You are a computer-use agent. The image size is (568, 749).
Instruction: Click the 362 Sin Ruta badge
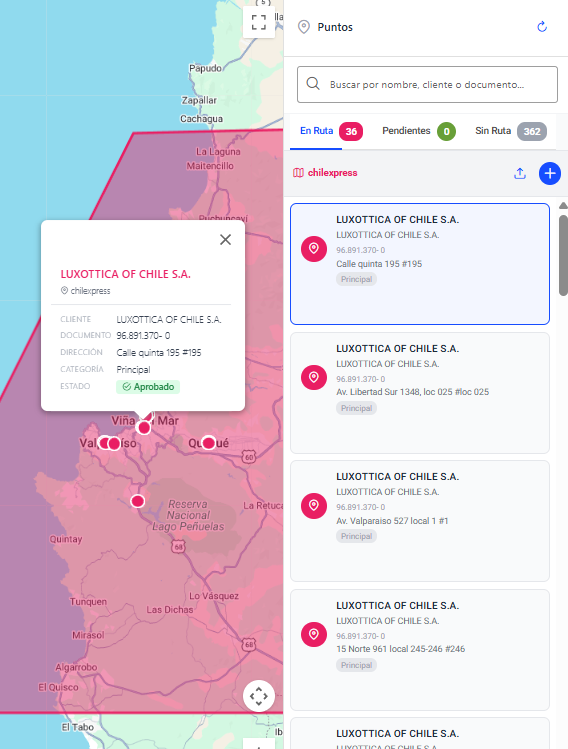[532, 131]
